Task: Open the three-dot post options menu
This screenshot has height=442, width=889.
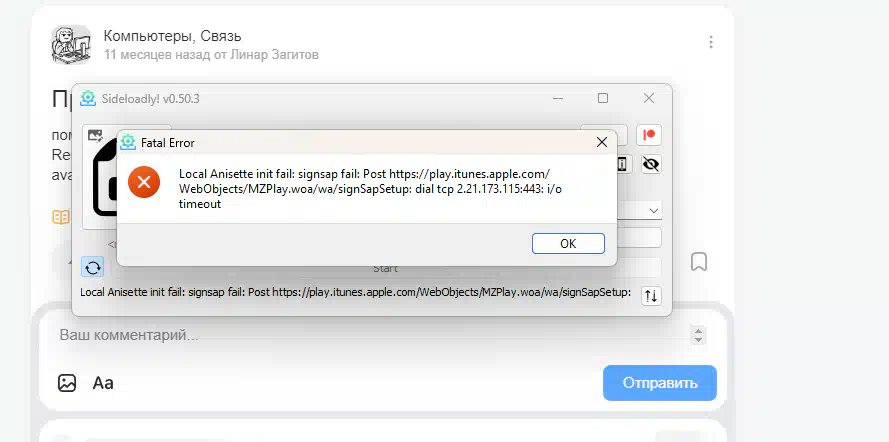Action: [710, 42]
